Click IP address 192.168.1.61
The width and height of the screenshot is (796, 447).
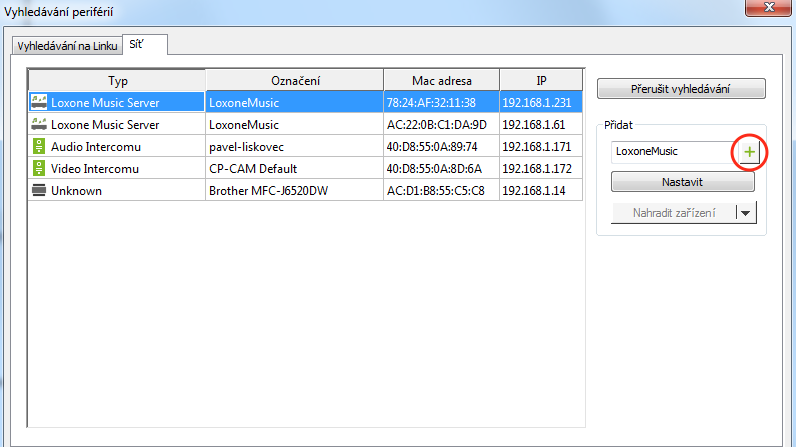[x=534, y=125]
